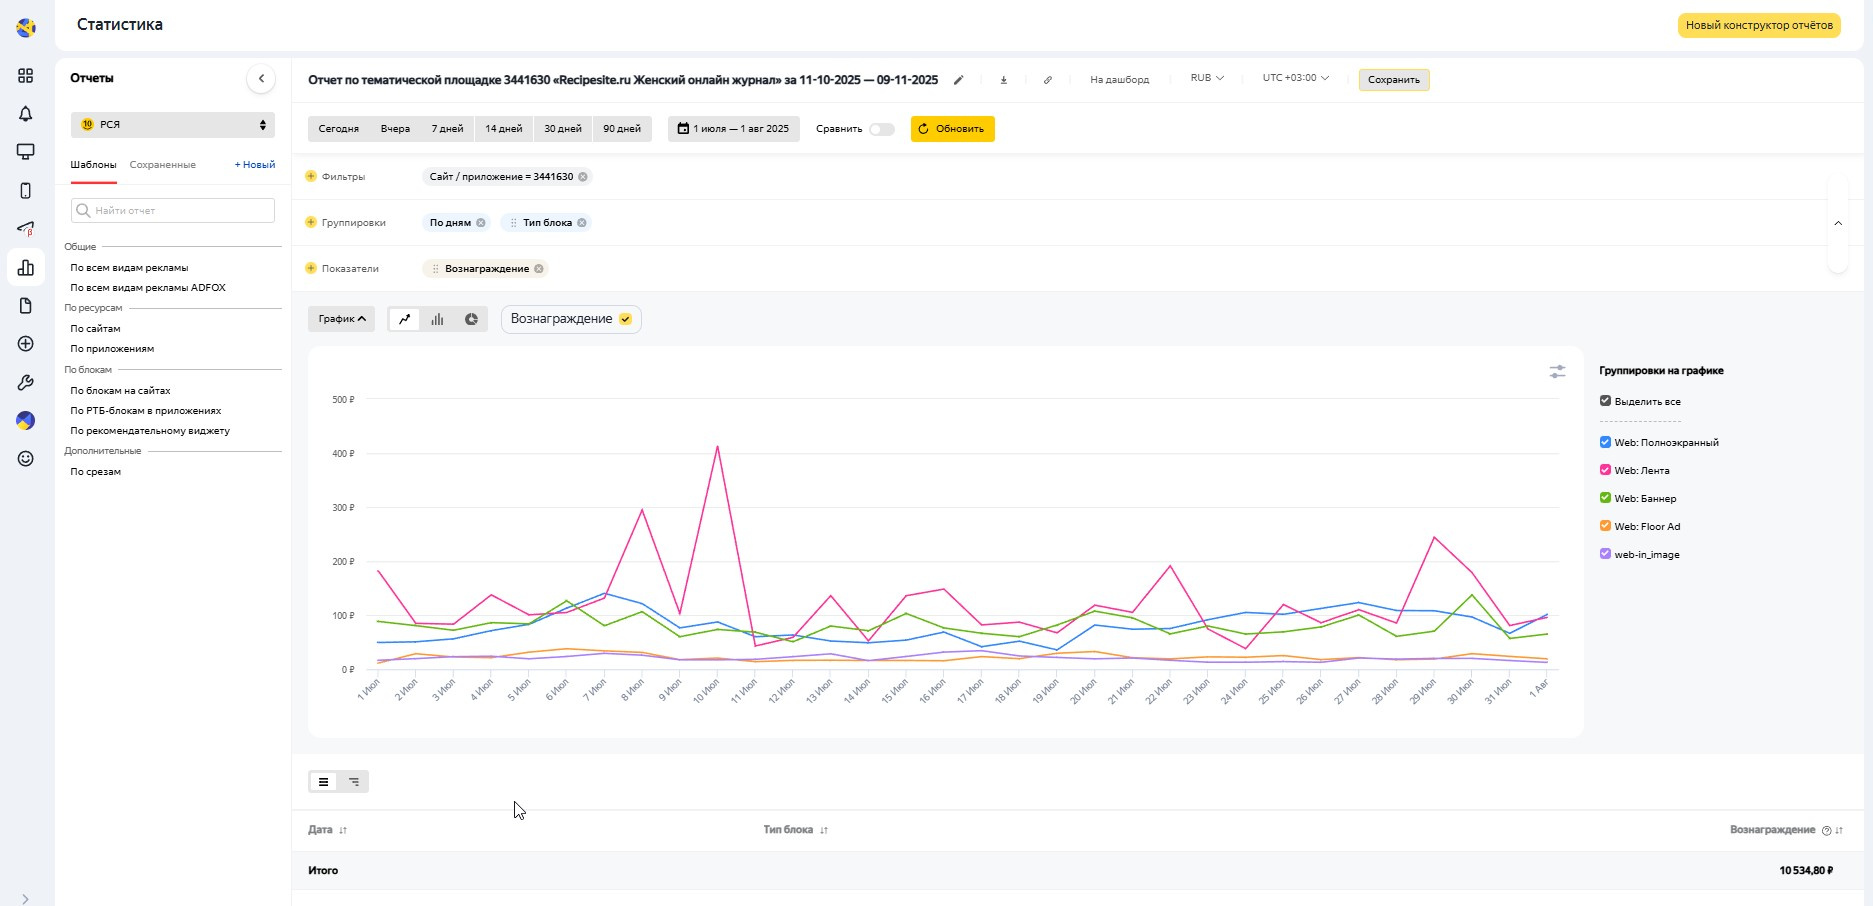The width and height of the screenshot is (1873, 906).
Task: Expand the 'РСЯ' report type selector
Action: pyautogui.click(x=173, y=125)
